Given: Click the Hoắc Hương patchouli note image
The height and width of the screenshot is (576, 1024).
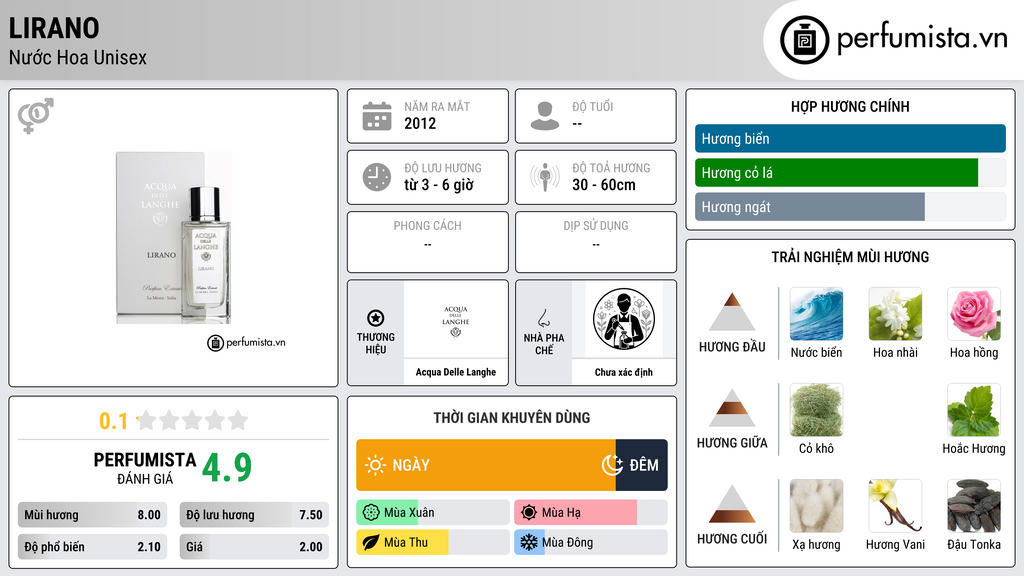Looking at the screenshot, I should pyautogui.click(x=974, y=410).
